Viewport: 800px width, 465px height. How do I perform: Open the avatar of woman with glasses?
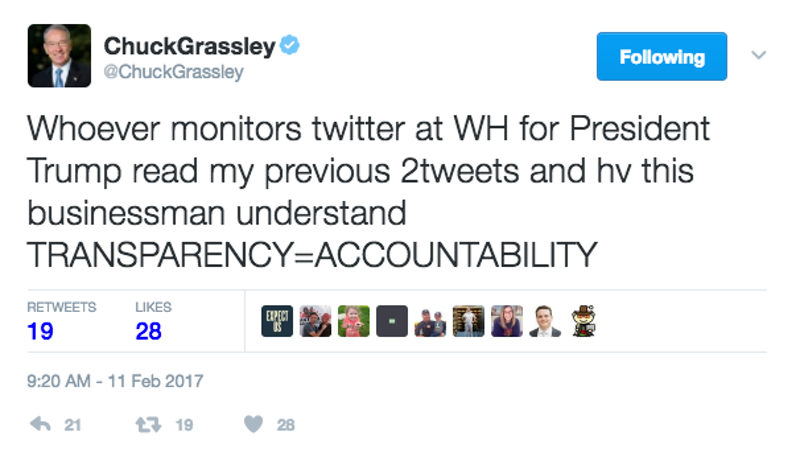pos(507,321)
